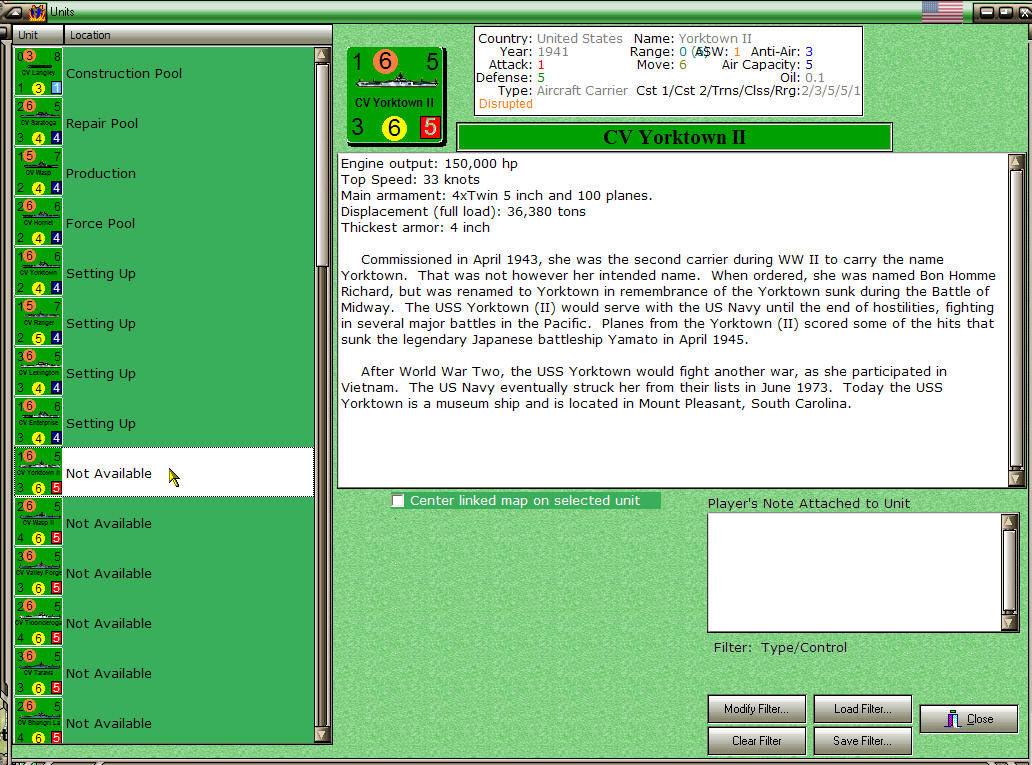Select the CV Yorktown counter in Setting Up
1032x765 pixels.
tap(38, 273)
